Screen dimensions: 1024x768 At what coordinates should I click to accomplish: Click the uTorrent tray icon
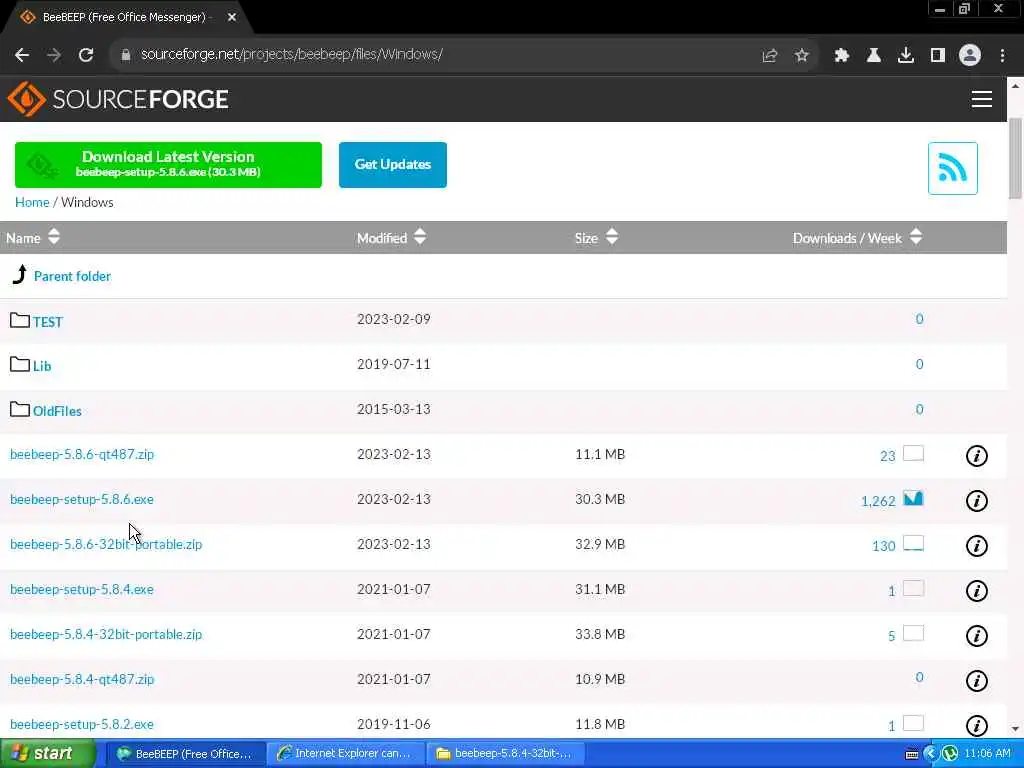(x=950, y=754)
